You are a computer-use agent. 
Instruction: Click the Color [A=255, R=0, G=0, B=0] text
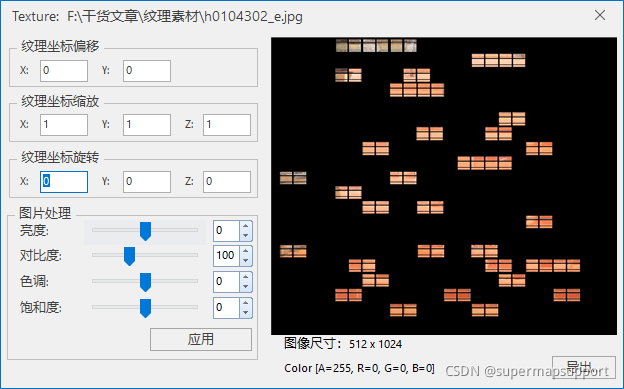pos(359,368)
